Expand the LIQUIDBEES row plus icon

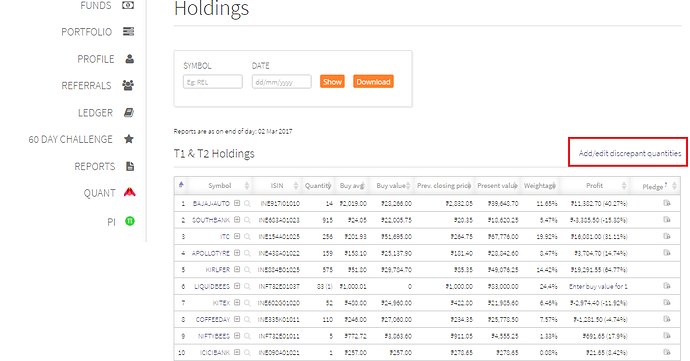click(237, 286)
